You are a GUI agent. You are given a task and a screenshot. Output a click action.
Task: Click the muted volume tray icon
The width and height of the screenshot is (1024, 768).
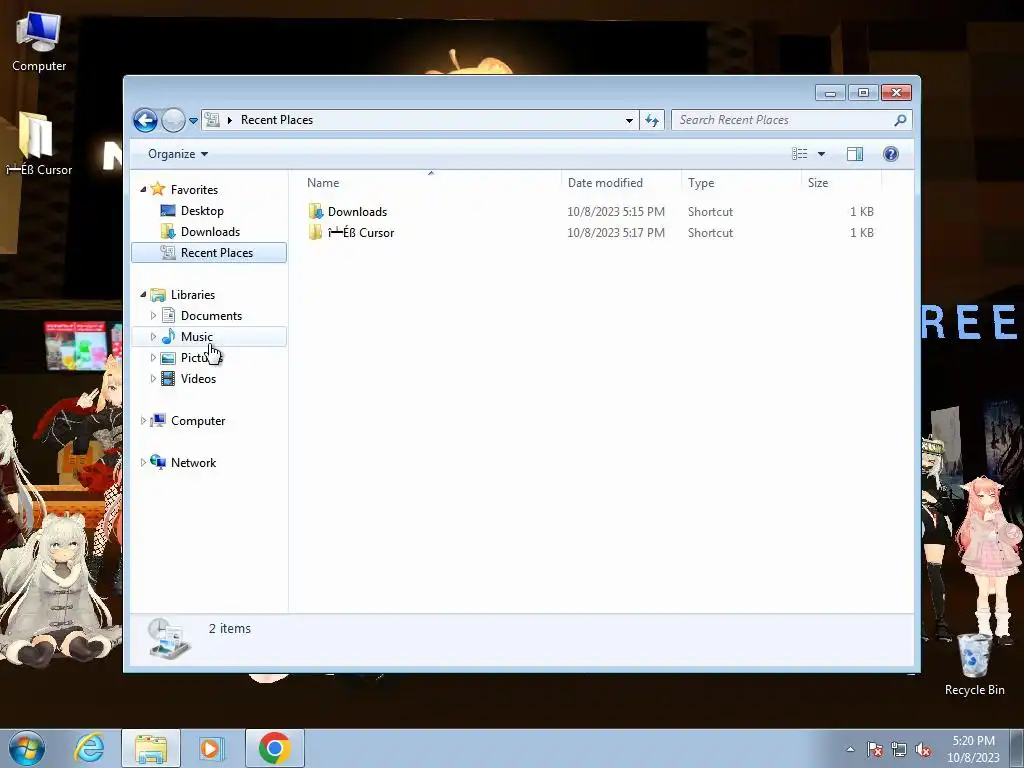pyautogui.click(x=923, y=749)
